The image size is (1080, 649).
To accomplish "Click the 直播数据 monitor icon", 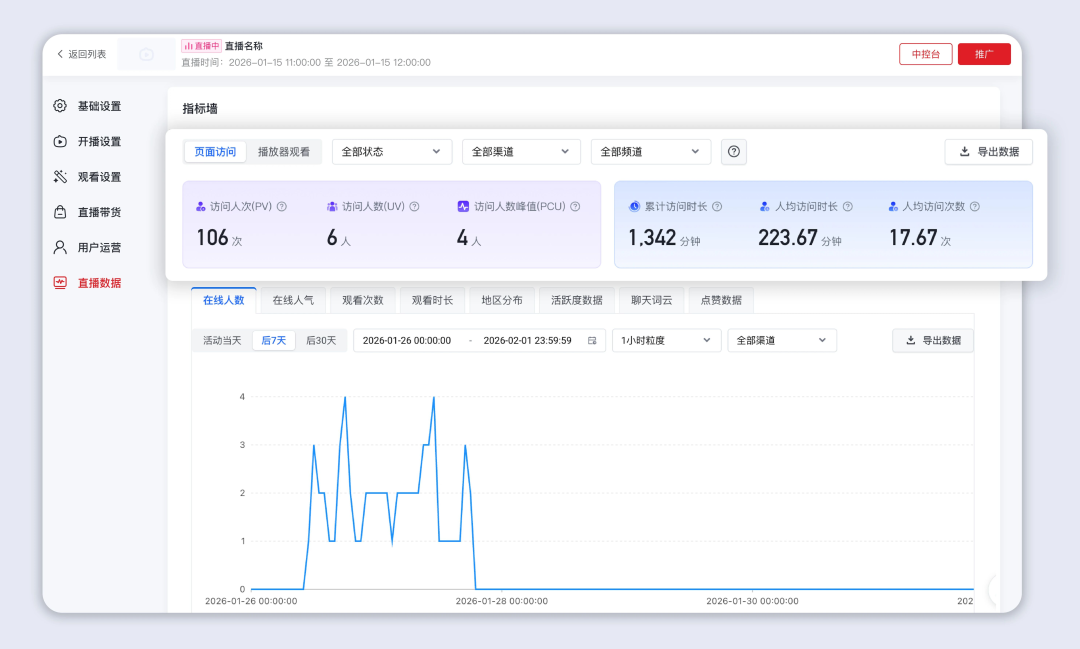I will pos(60,283).
